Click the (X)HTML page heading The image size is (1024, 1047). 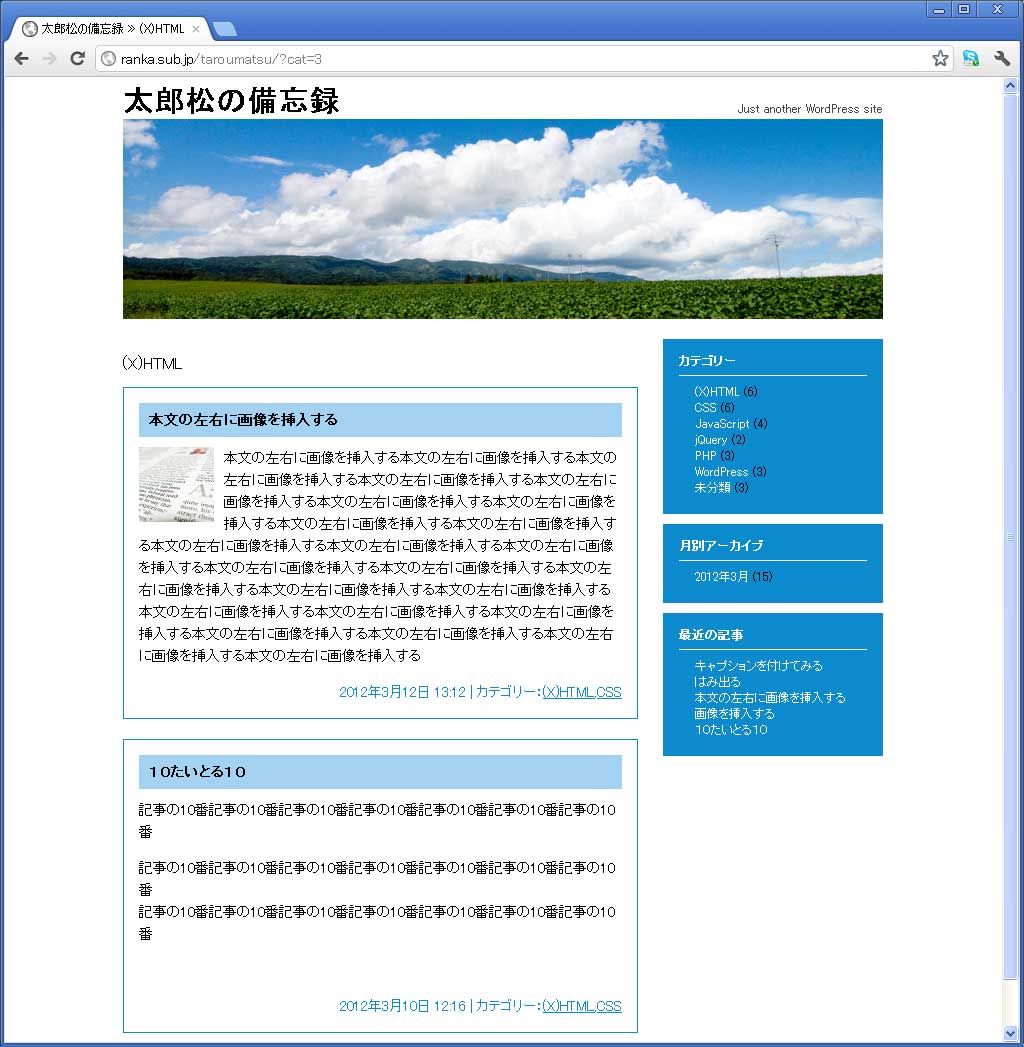pyautogui.click(x=152, y=363)
